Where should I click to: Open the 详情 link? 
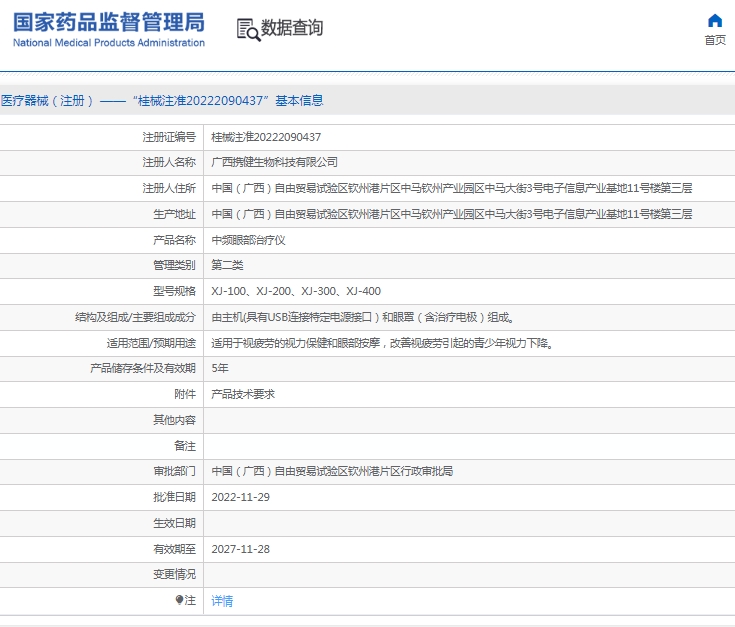(x=222, y=600)
